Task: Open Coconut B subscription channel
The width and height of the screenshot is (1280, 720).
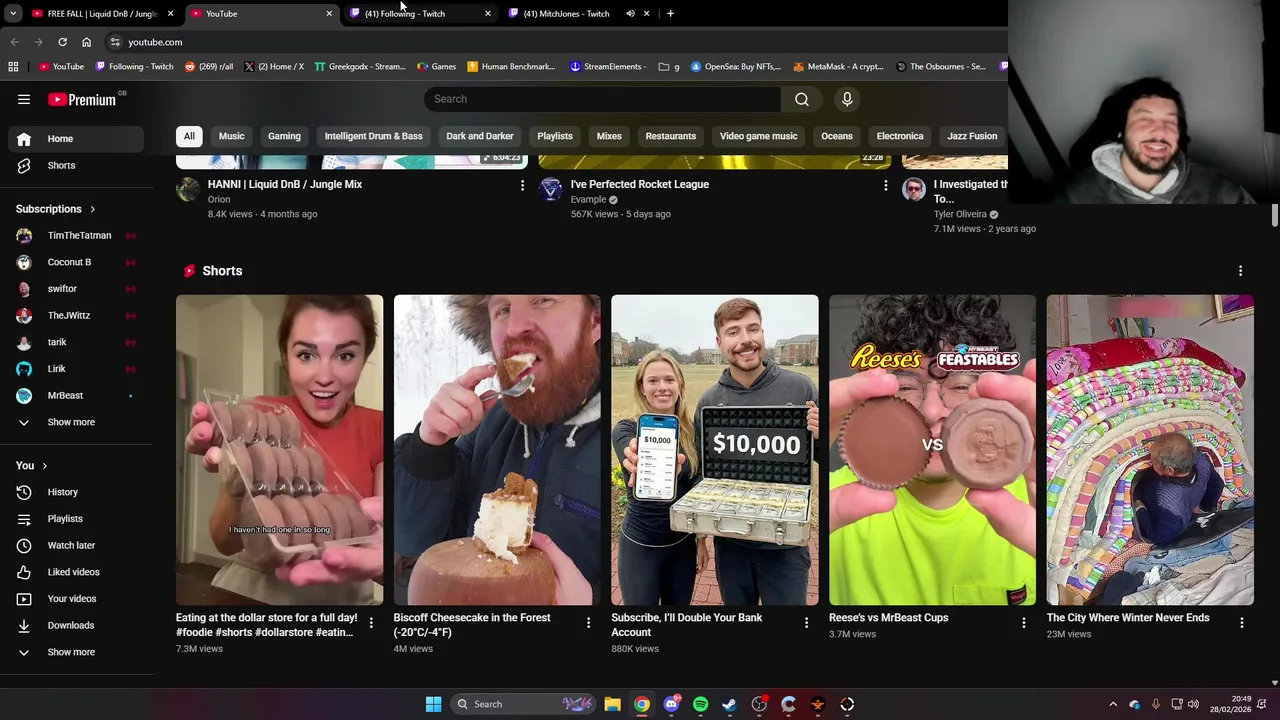Action: [76, 262]
